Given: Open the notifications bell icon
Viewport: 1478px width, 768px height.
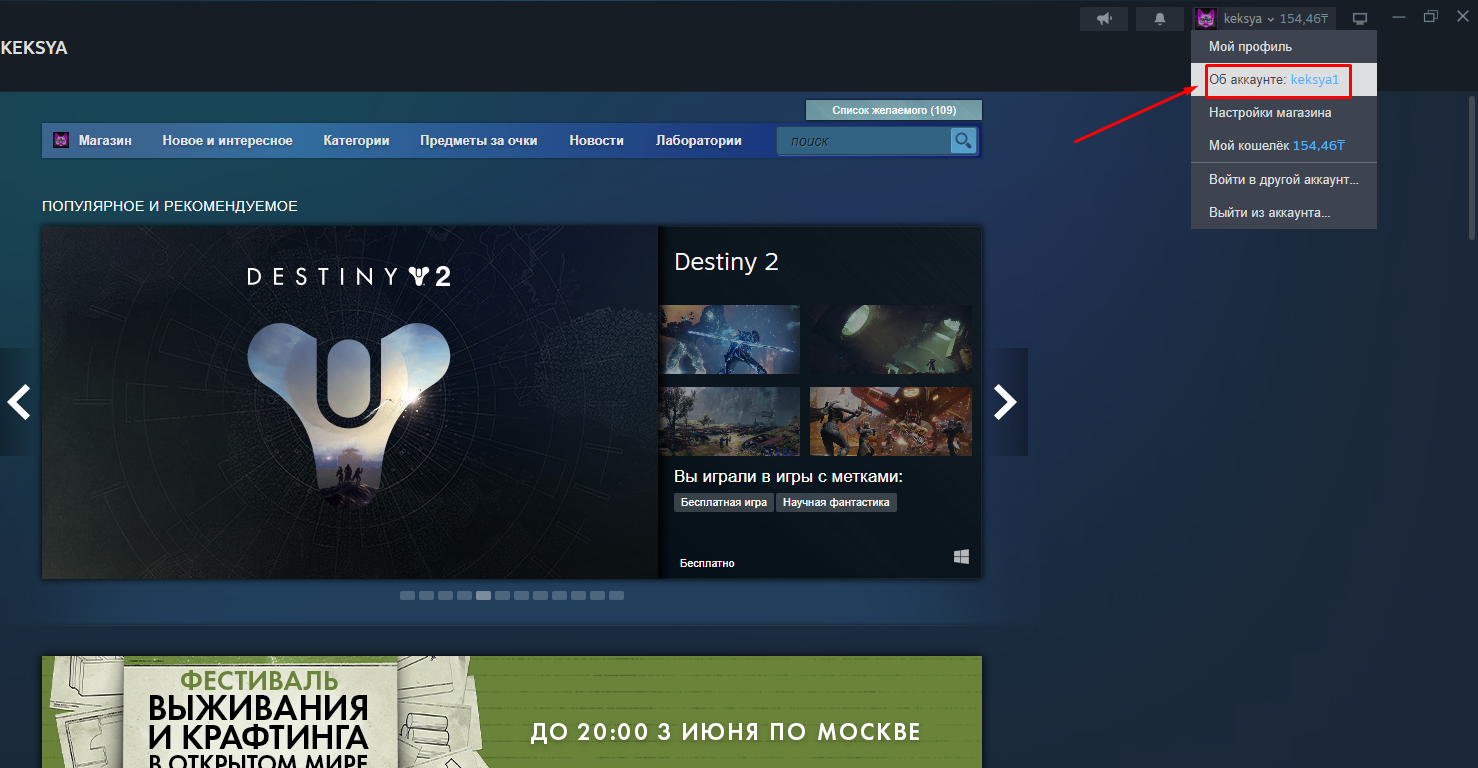Looking at the screenshot, I should [1160, 19].
